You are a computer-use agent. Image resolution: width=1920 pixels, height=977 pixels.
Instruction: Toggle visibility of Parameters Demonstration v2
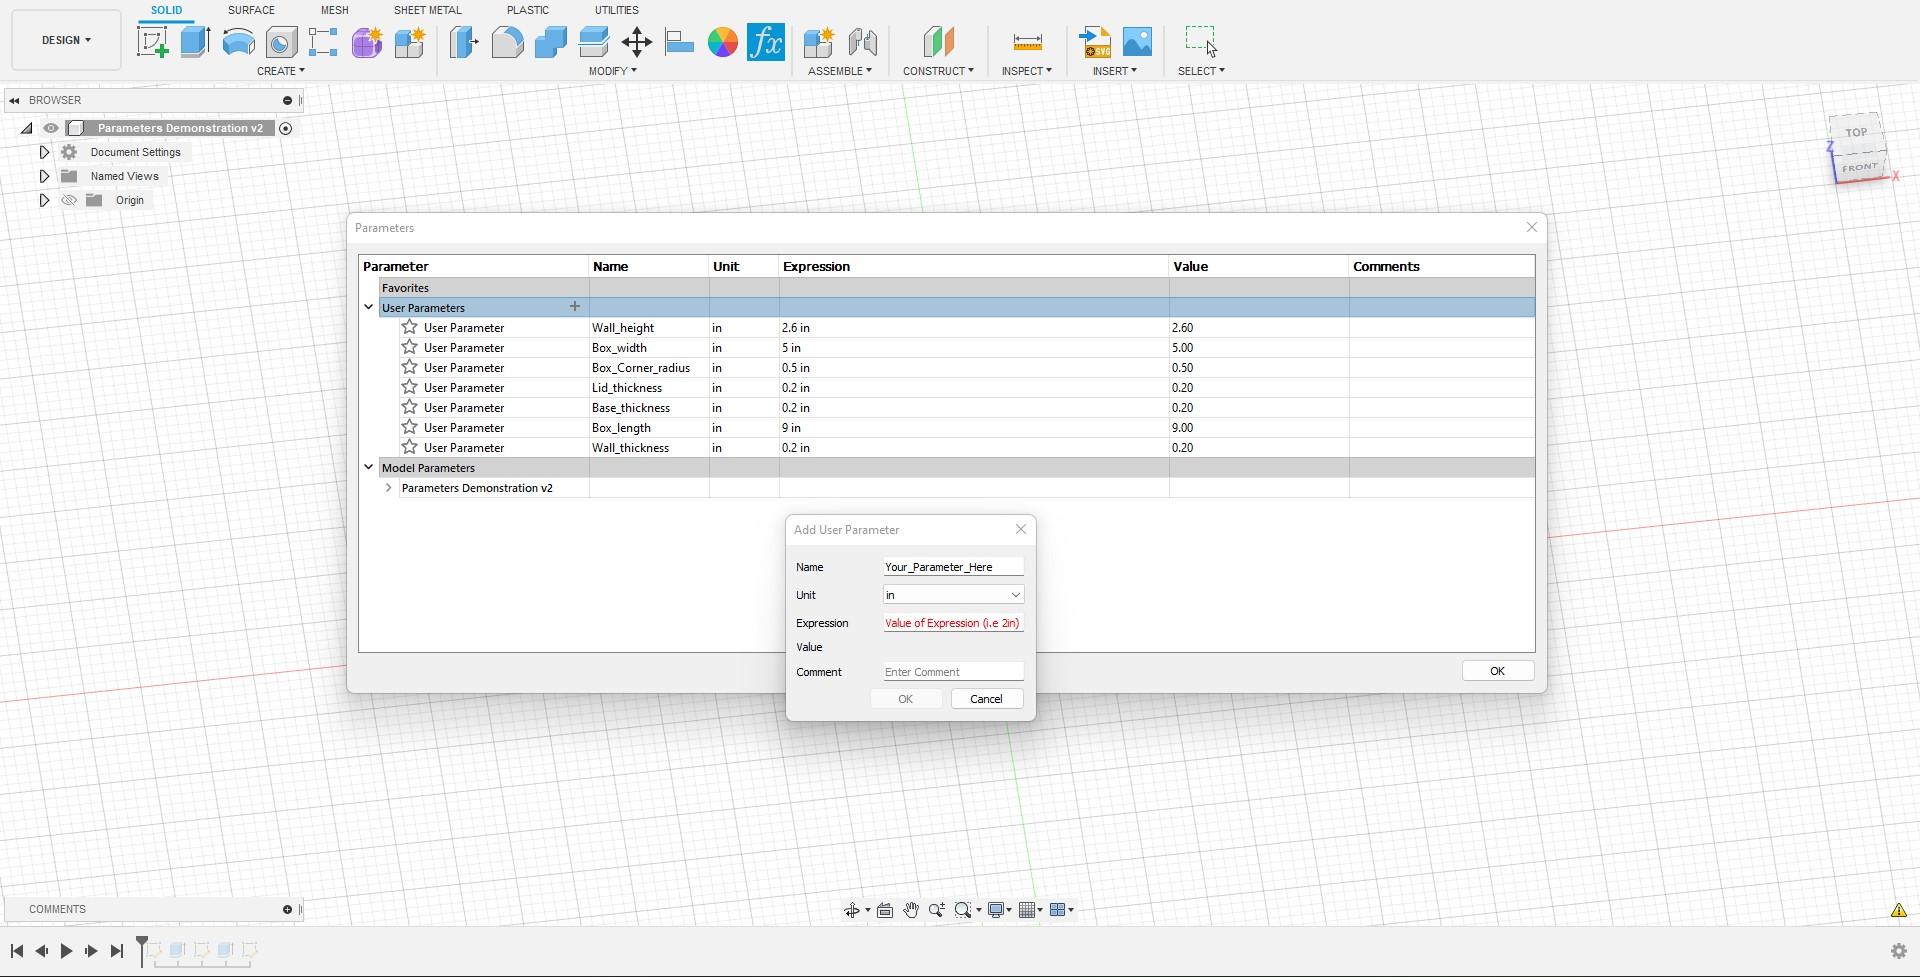point(51,128)
